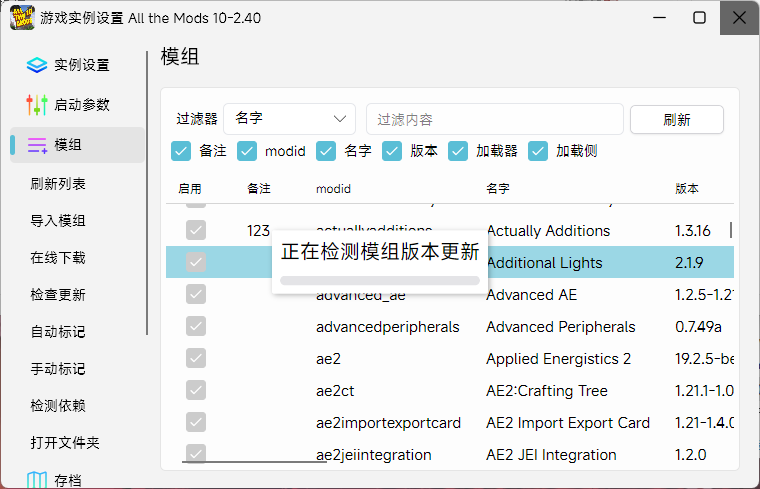760x489 pixels.
Task: Select 检查更新 from the sidebar
Action: point(58,295)
